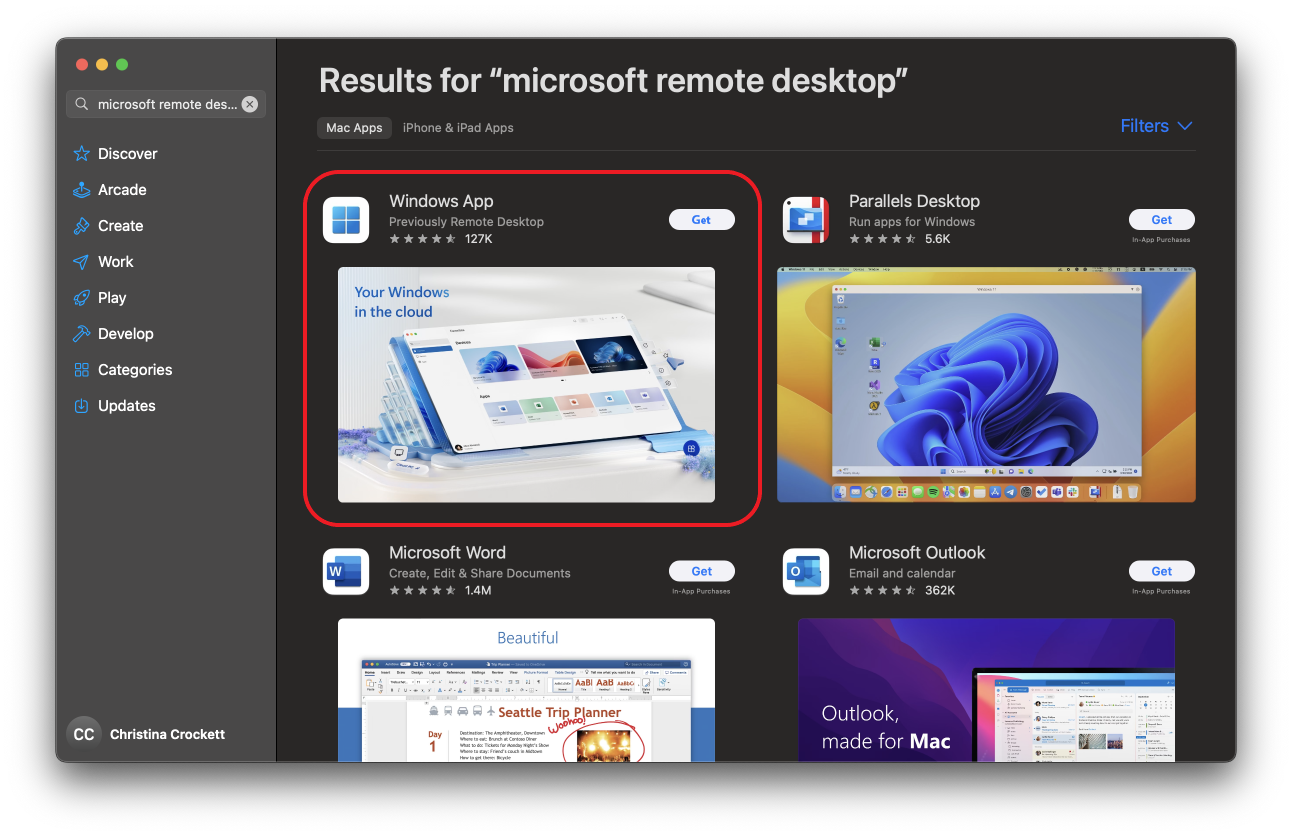Open the Windows App screenshot preview
Image resolution: width=1292 pixels, height=836 pixels.
[x=526, y=384]
